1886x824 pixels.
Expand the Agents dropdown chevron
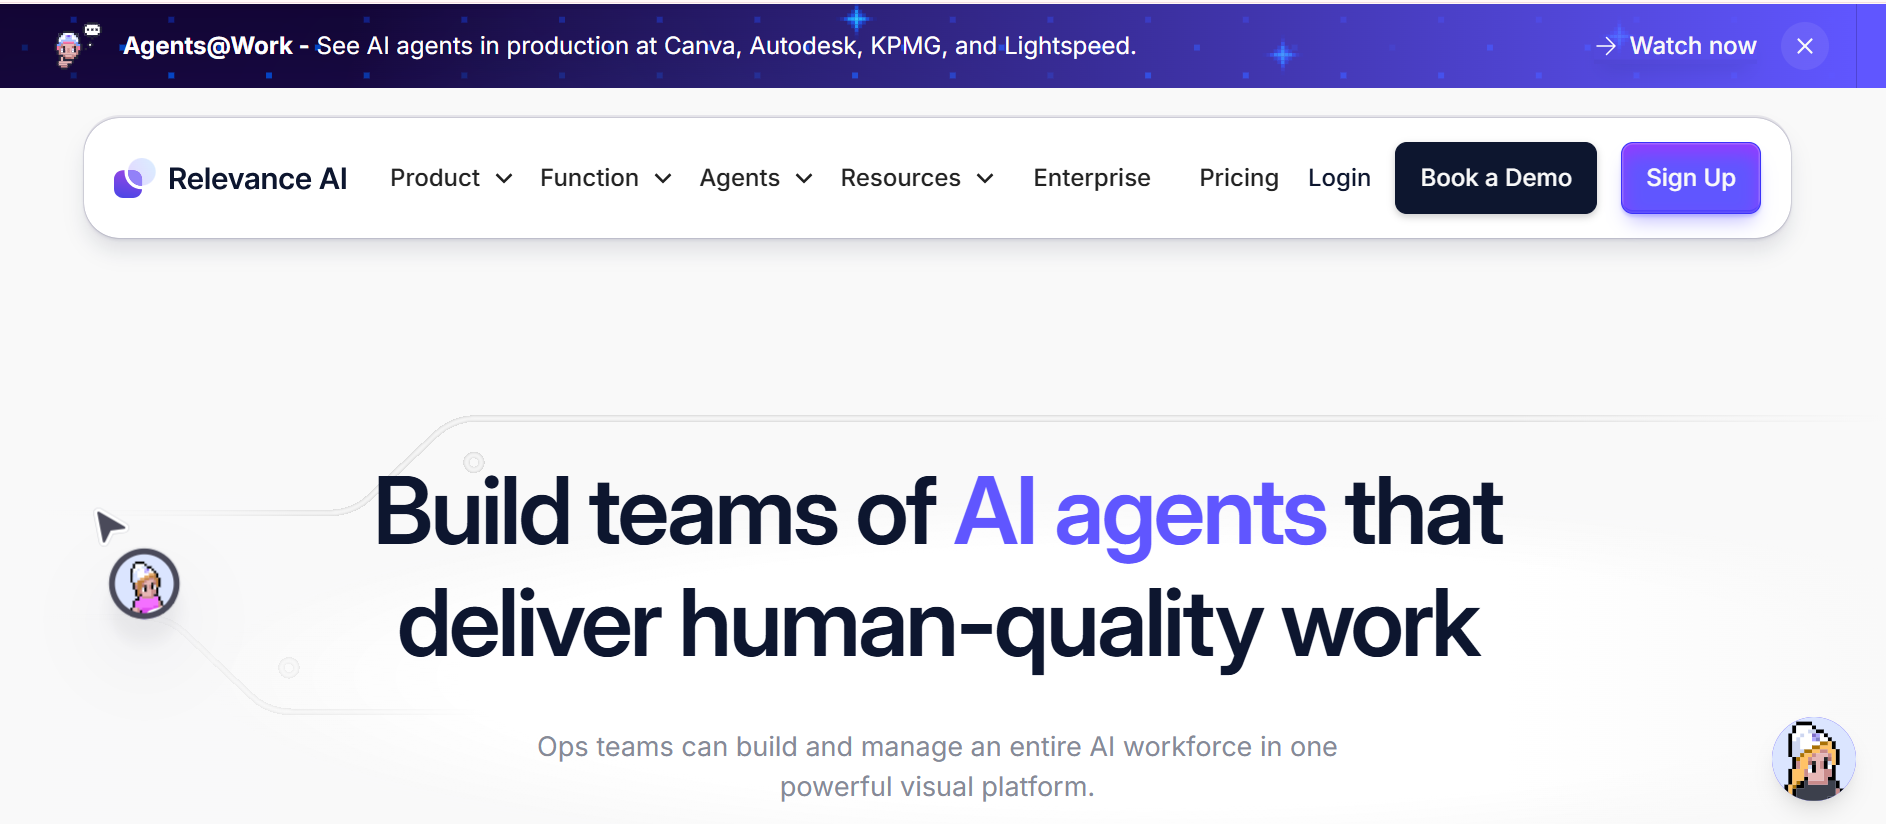point(804,179)
